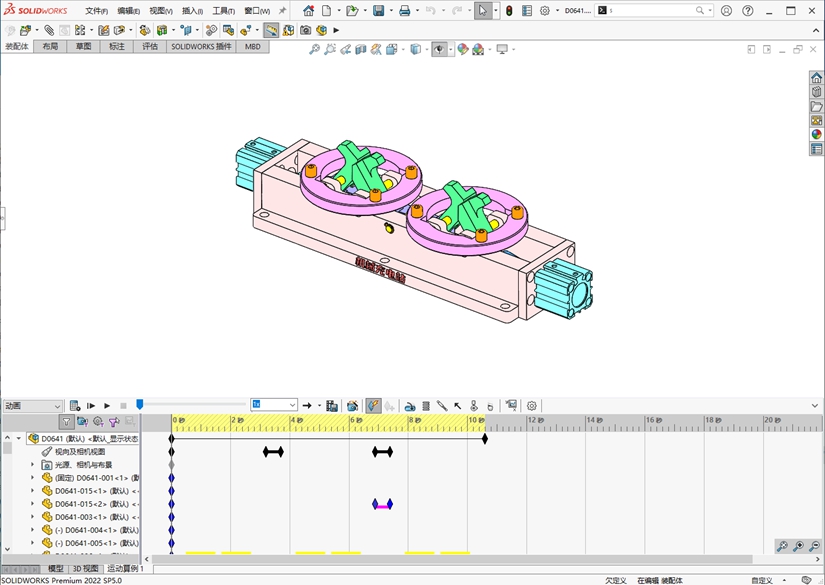Click the Save Animation icon

coord(332,406)
